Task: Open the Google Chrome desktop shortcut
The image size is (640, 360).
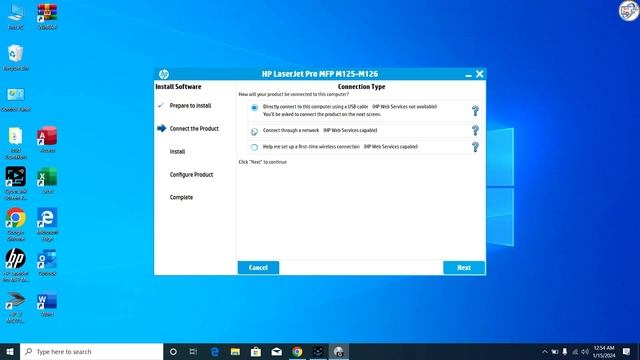Action: point(16,224)
